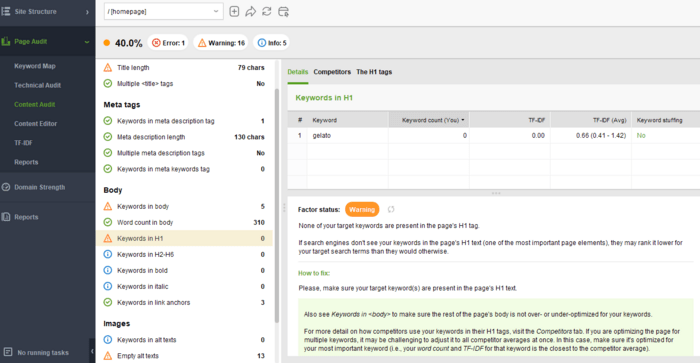
Task: Switch to the Competitors tab
Action: click(x=332, y=72)
